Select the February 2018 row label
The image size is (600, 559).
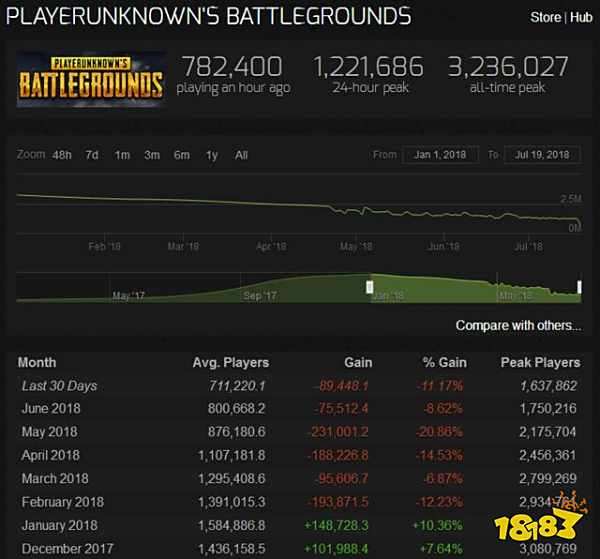pos(63,502)
